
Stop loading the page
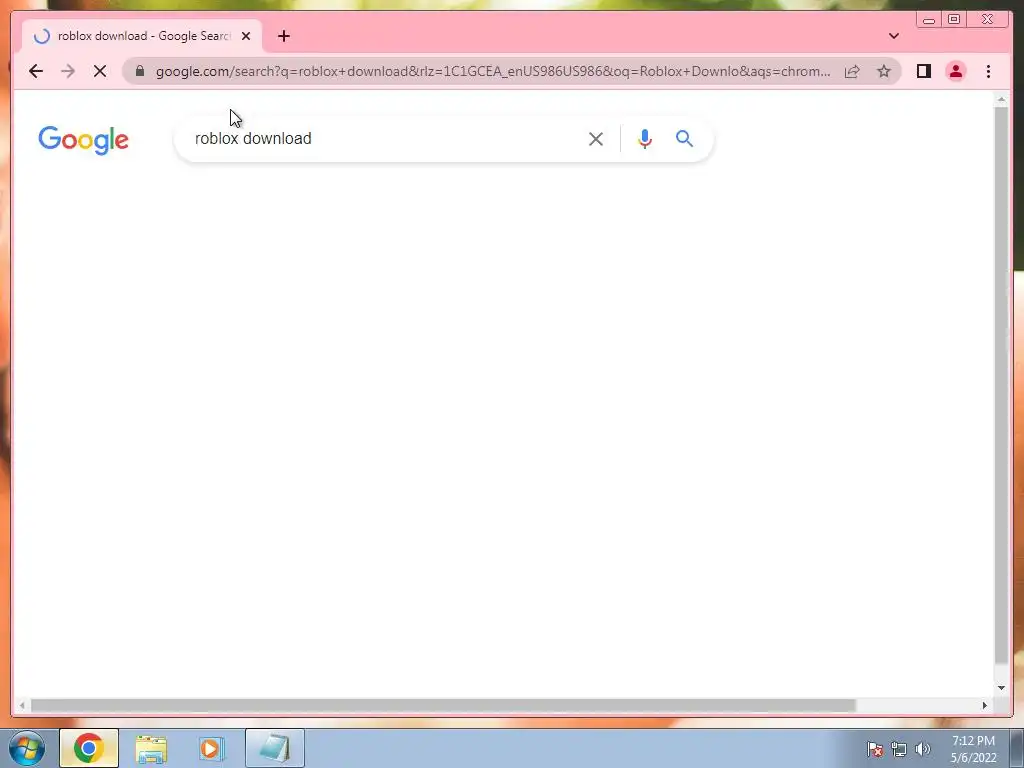[x=100, y=71]
